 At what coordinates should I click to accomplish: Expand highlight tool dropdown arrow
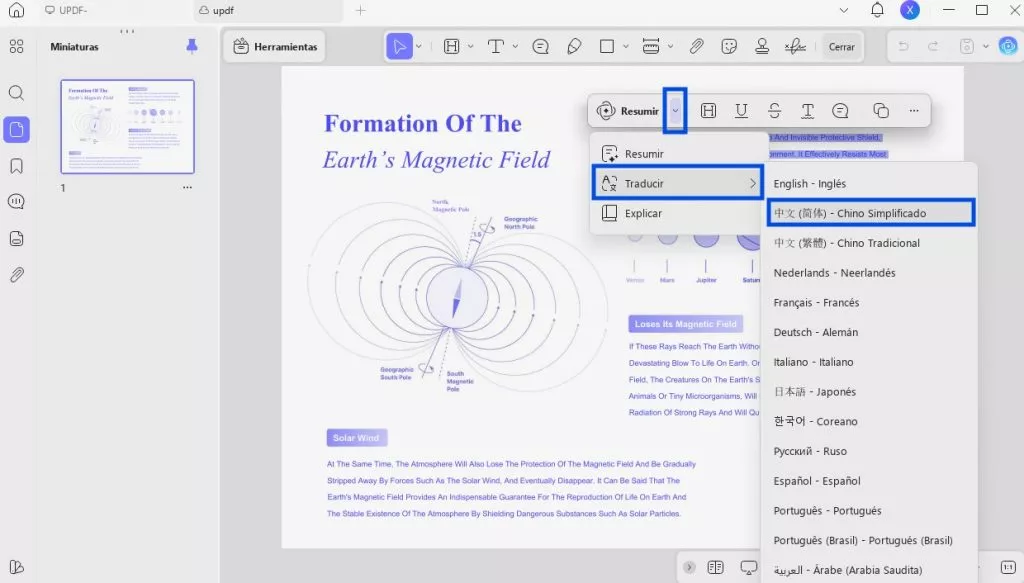coord(470,46)
